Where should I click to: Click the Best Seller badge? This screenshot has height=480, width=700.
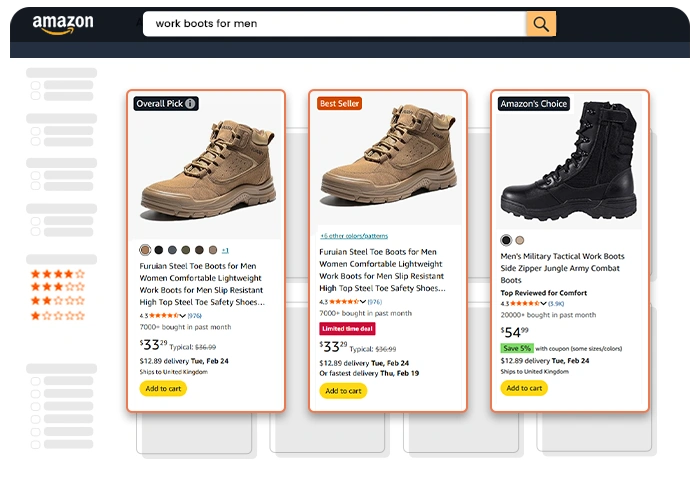pyautogui.click(x=339, y=103)
